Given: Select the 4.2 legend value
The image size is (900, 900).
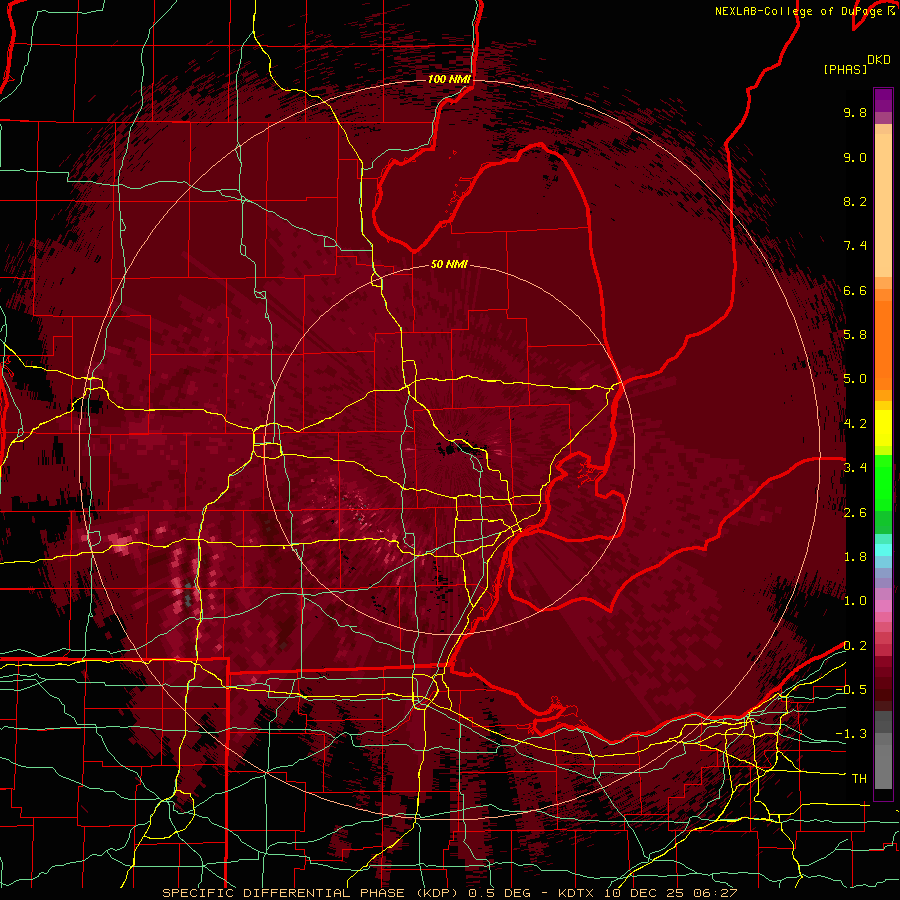Looking at the screenshot, I should tap(855, 424).
